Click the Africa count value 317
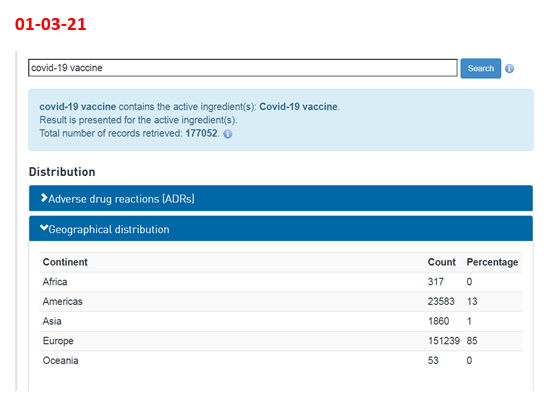Viewport: 556px width, 420px height. [x=435, y=282]
